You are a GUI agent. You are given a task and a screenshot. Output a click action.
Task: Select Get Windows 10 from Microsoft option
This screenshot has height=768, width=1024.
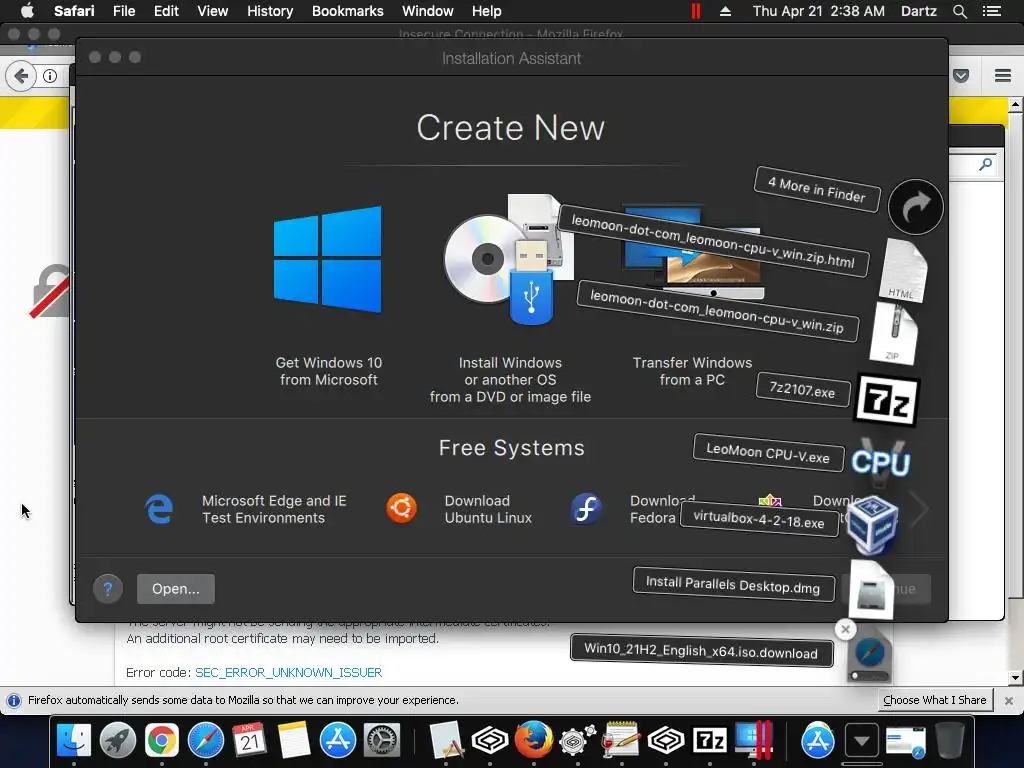pos(328,297)
